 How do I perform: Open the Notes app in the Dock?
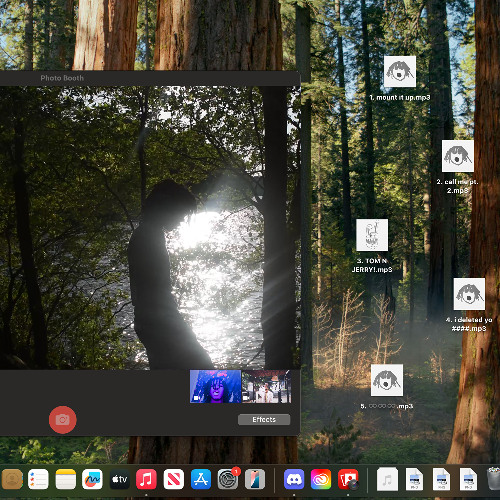click(x=65, y=479)
